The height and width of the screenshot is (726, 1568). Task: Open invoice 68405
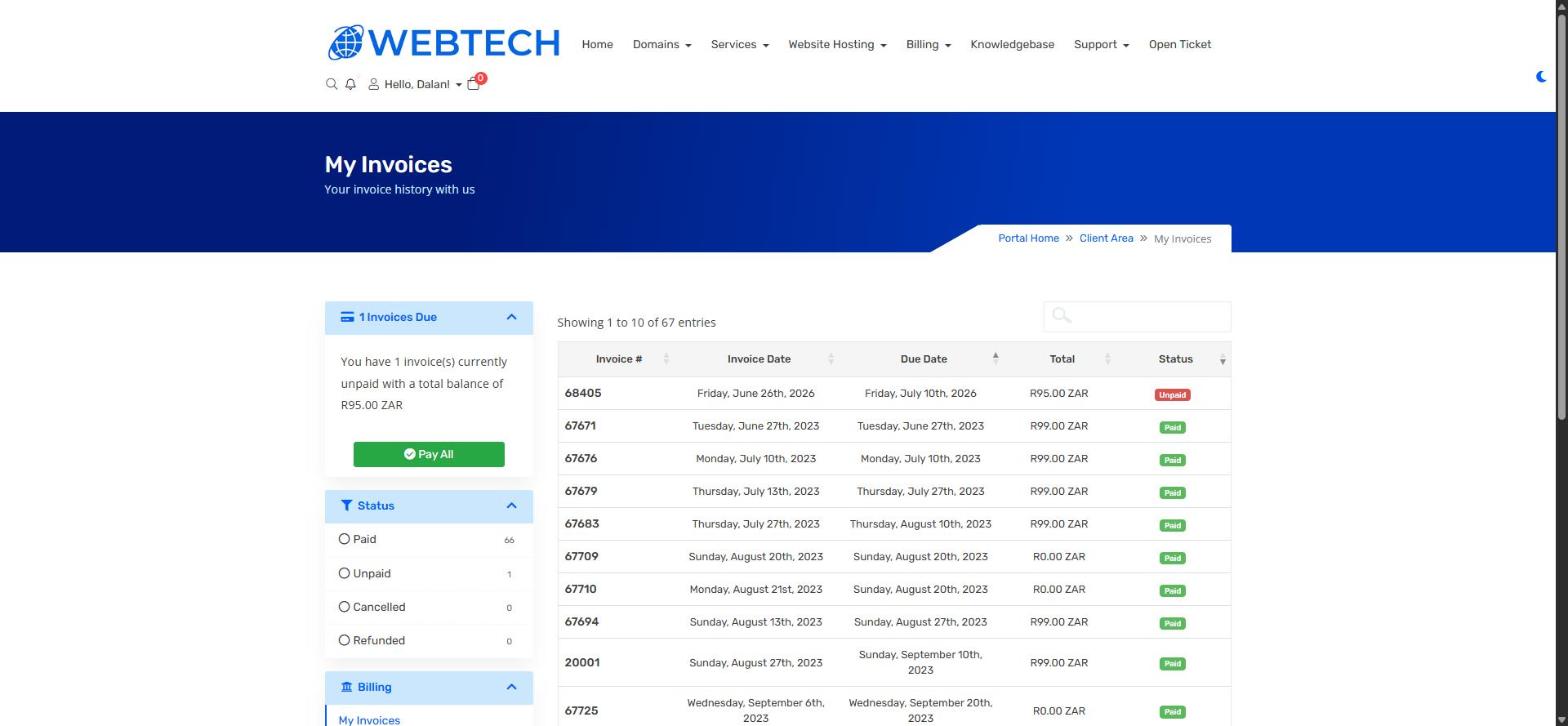coord(583,393)
